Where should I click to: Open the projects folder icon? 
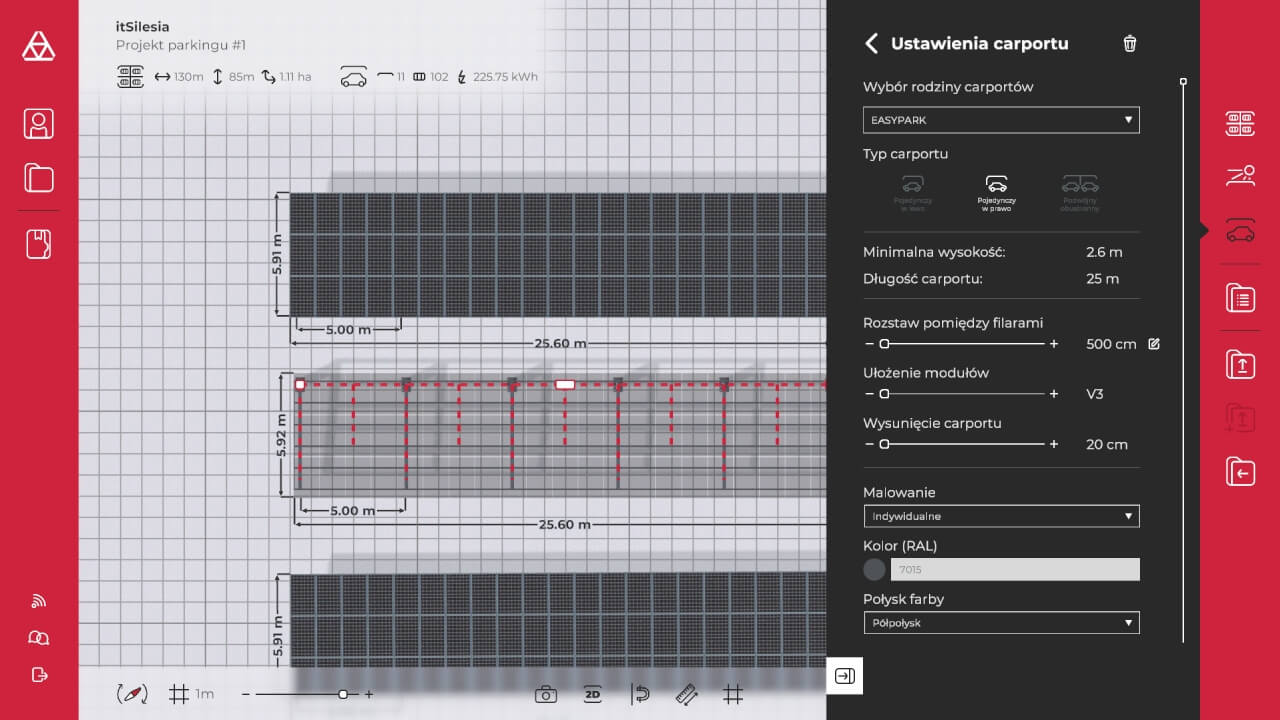[x=39, y=179]
